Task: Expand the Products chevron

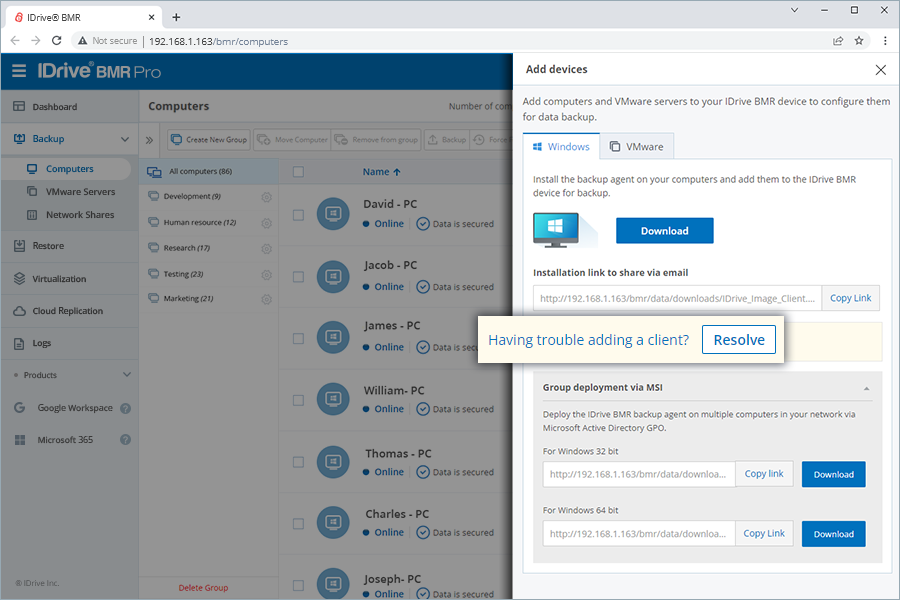Action: 127,375
